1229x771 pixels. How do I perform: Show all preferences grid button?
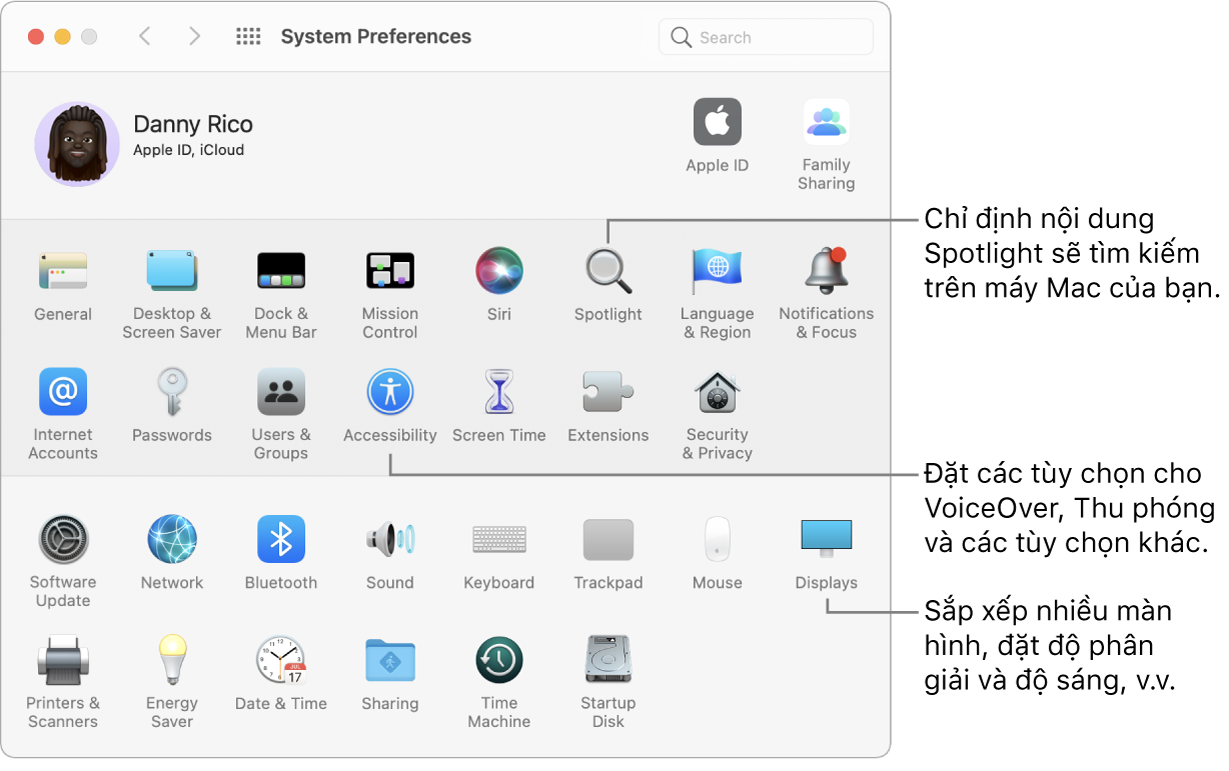pos(248,37)
